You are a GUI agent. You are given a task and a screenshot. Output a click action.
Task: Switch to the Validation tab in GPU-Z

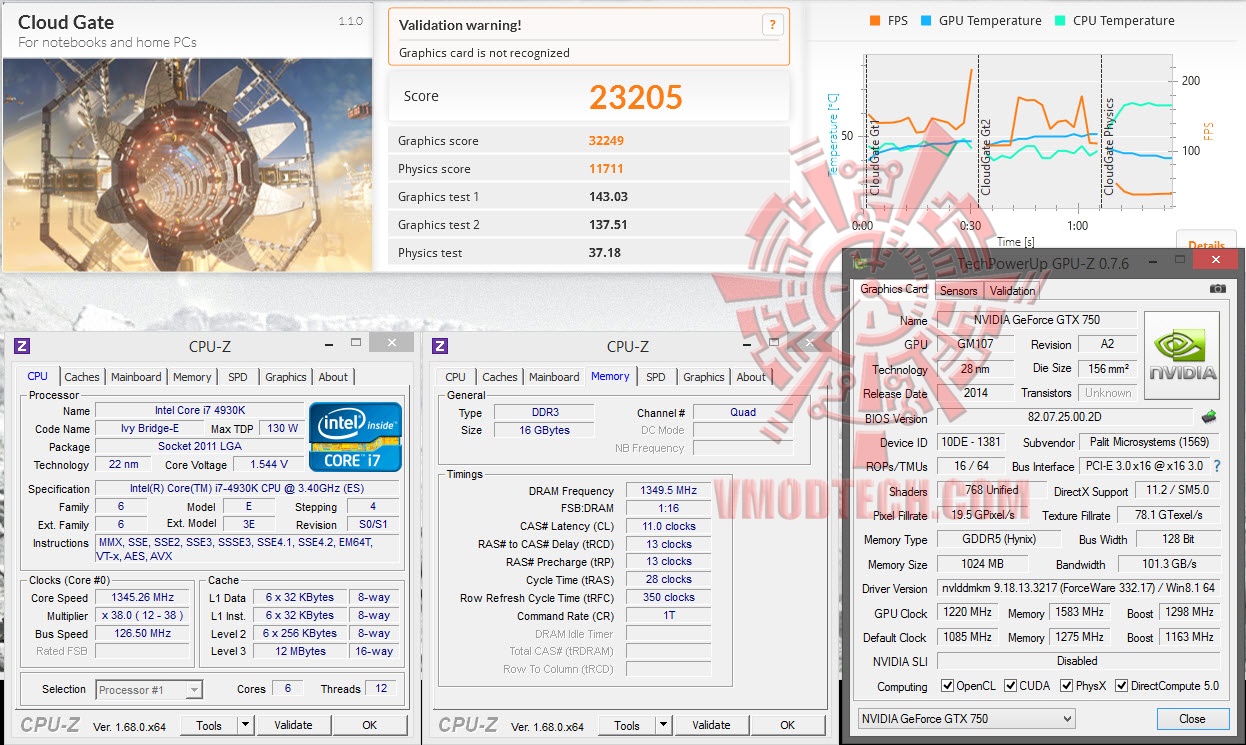pyautogui.click(x=1013, y=291)
